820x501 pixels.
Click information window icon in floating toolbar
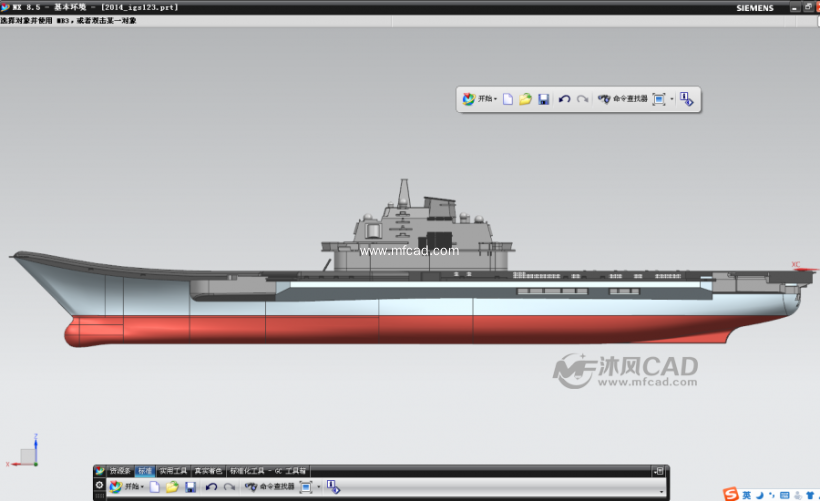[686, 99]
